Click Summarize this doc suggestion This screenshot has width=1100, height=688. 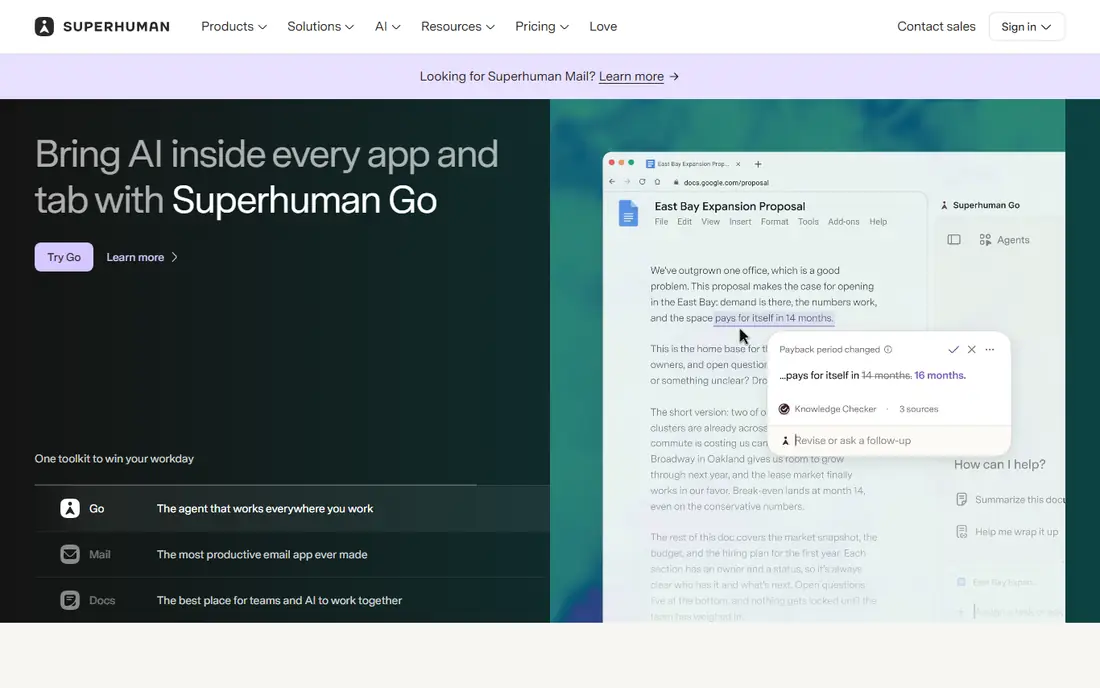click(x=1010, y=499)
